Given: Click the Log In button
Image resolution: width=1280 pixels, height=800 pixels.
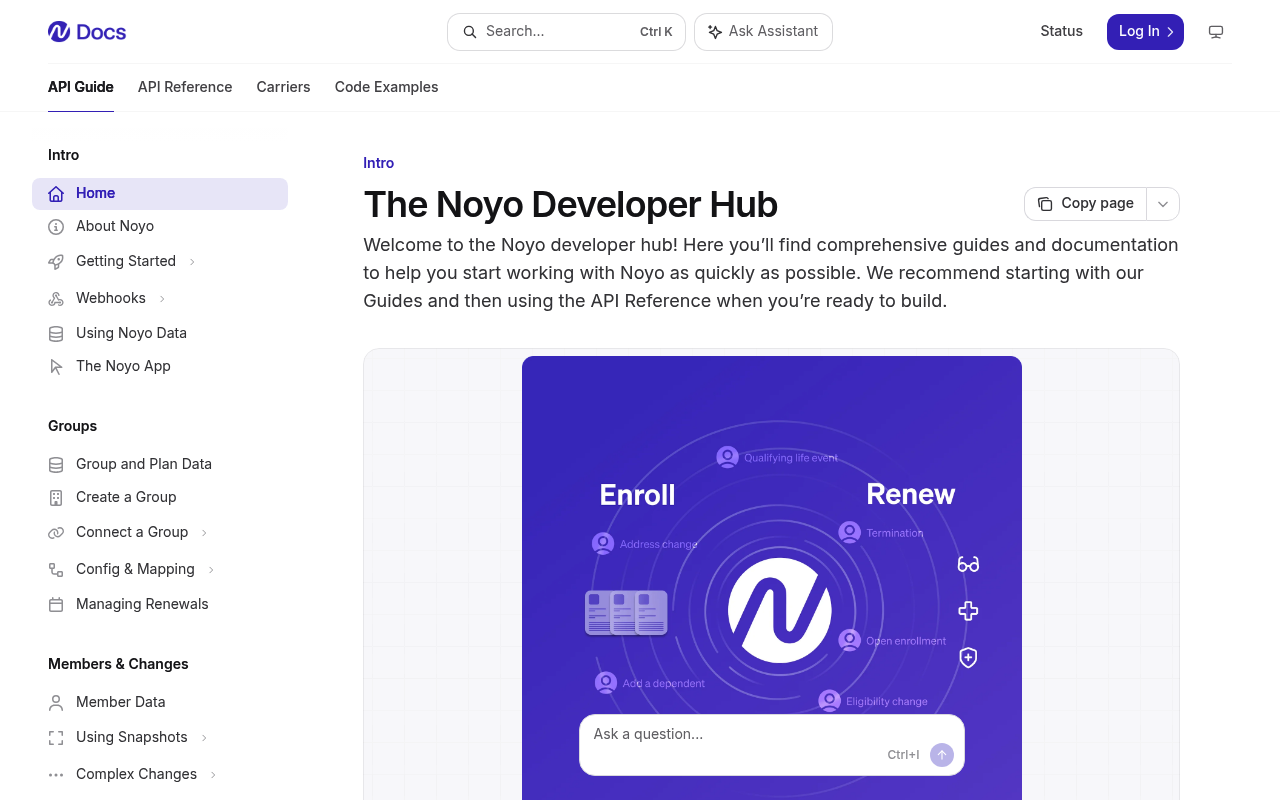Looking at the screenshot, I should pos(1145,32).
